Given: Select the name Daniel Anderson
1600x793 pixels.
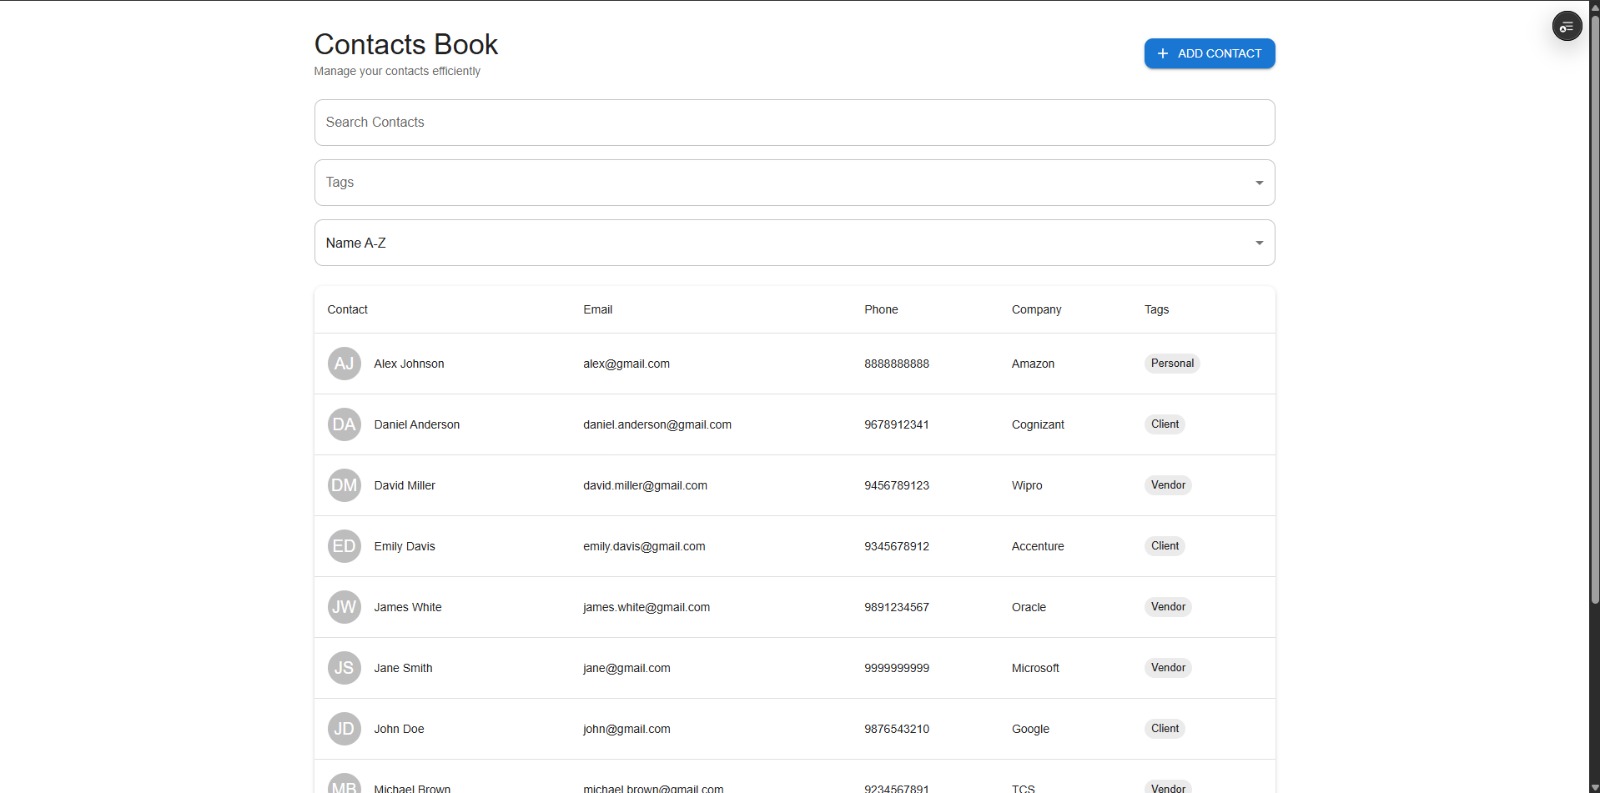Looking at the screenshot, I should pyautogui.click(x=417, y=425).
